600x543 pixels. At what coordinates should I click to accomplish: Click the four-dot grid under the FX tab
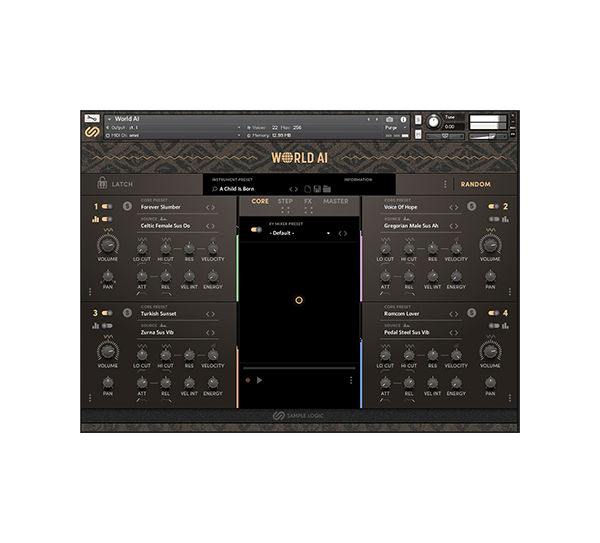click(x=308, y=210)
